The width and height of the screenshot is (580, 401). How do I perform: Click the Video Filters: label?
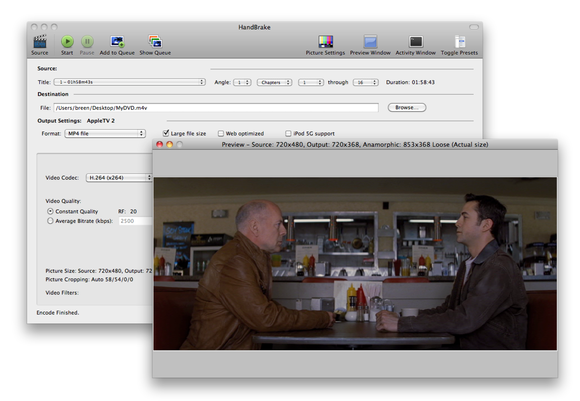tap(62, 293)
